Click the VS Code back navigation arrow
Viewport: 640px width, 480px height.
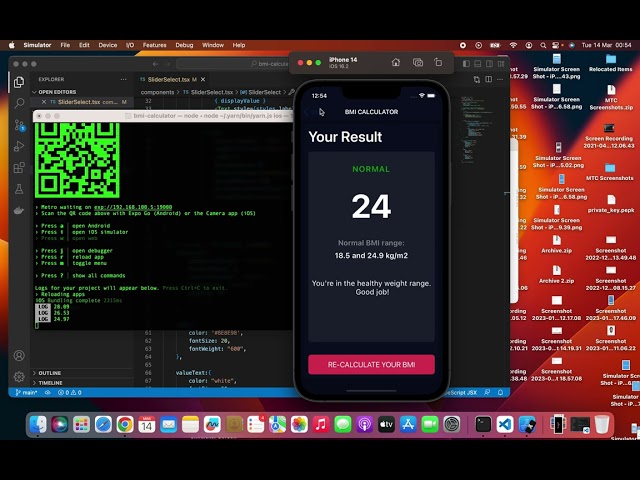(156, 64)
